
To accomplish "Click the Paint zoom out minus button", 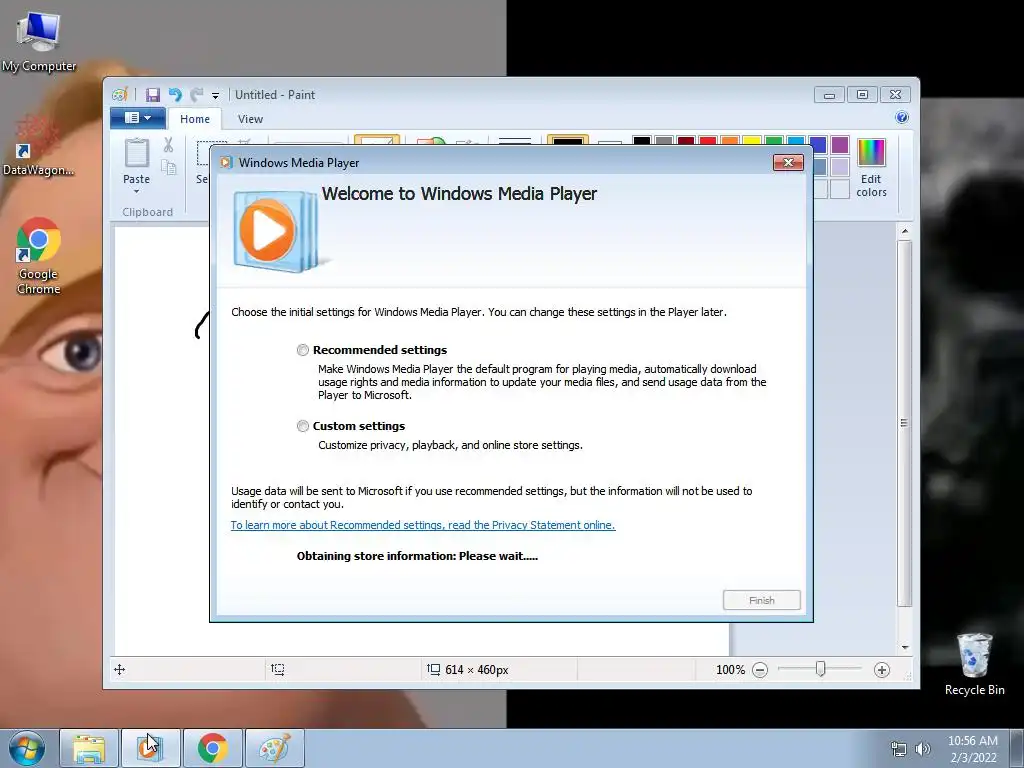I will (760, 670).
